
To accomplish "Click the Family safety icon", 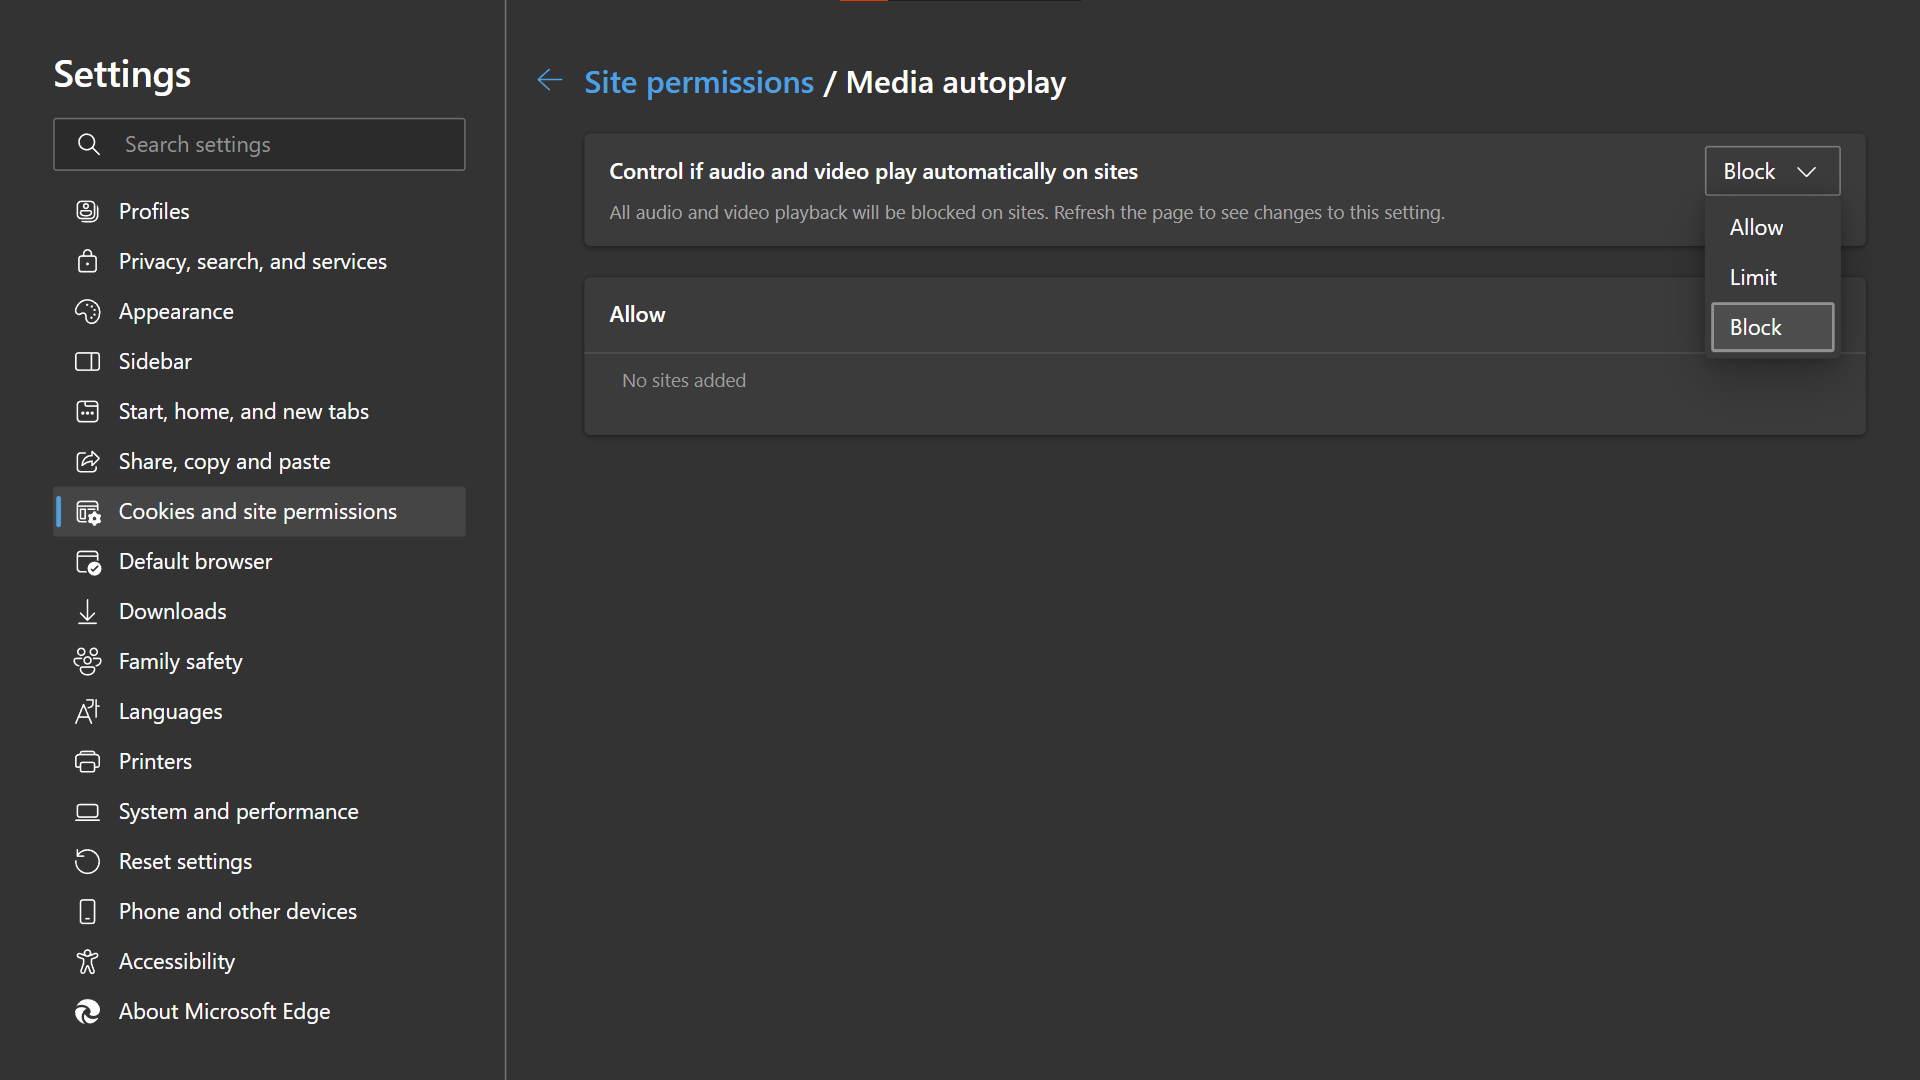I will tap(88, 661).
